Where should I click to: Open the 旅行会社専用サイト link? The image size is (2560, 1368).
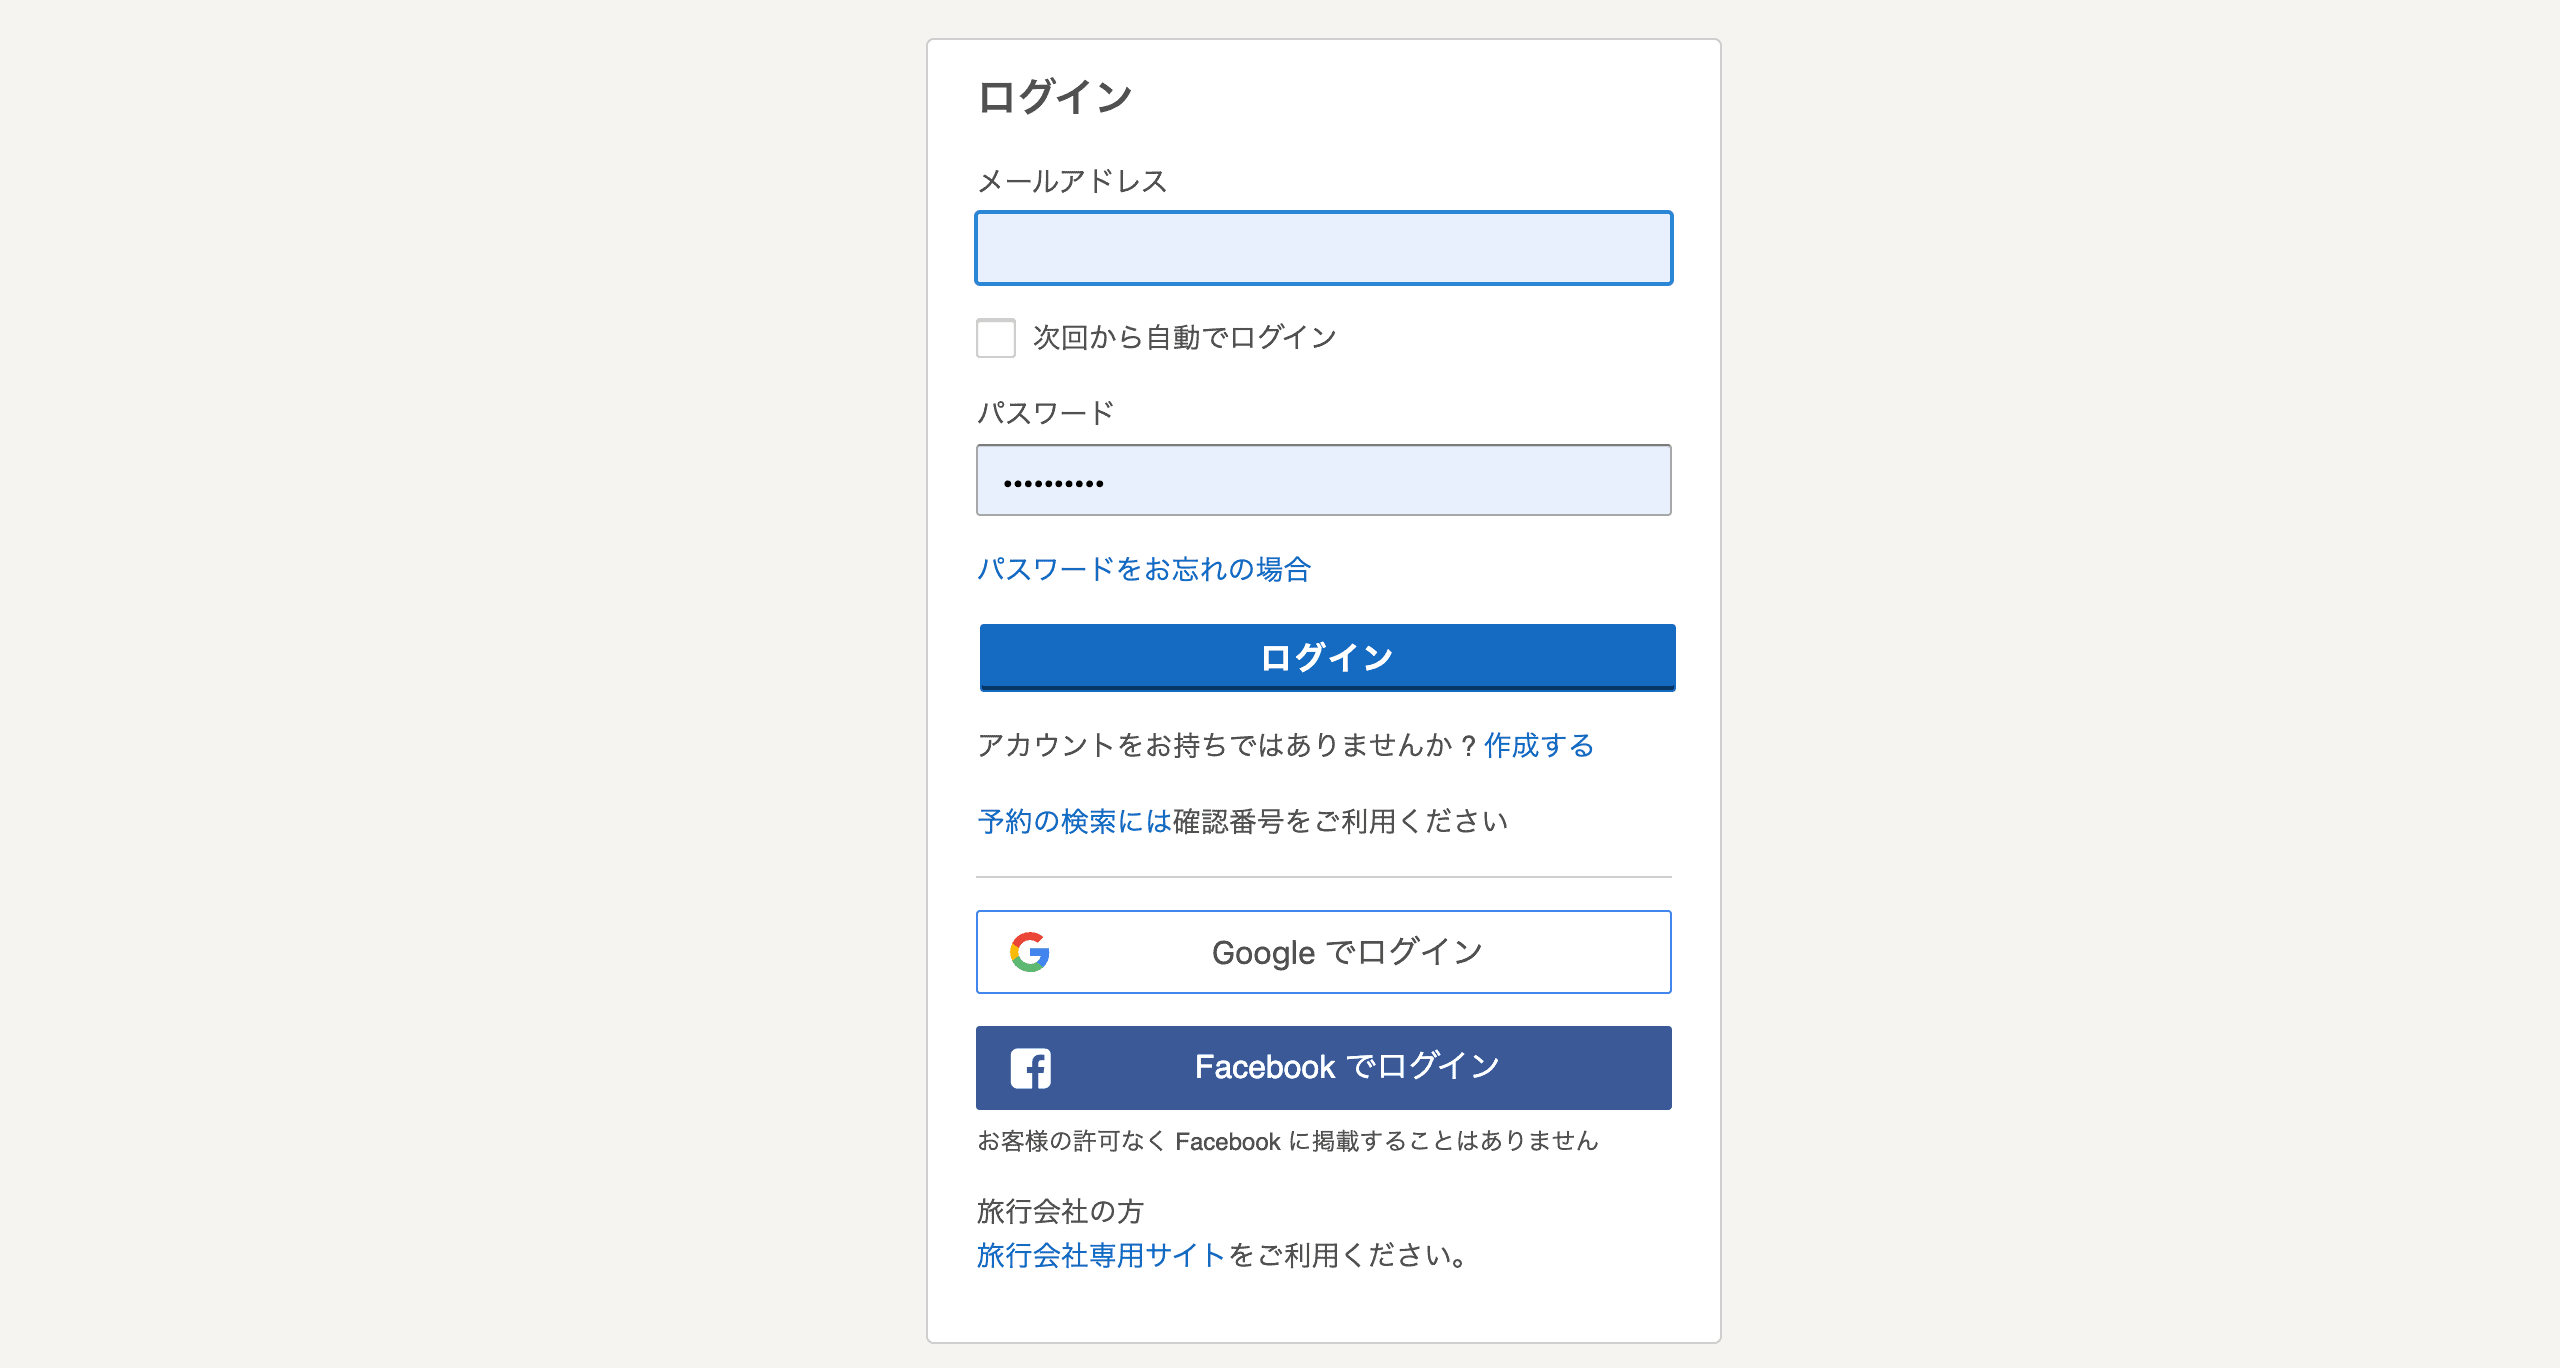[x=1100, y=1257]
